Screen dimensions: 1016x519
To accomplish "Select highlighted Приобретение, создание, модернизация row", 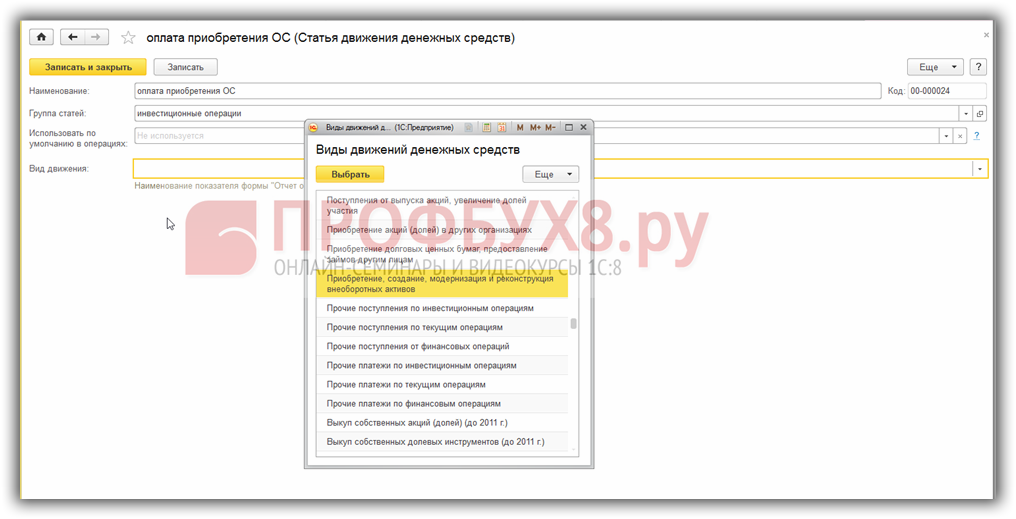I will pos(442,284).
